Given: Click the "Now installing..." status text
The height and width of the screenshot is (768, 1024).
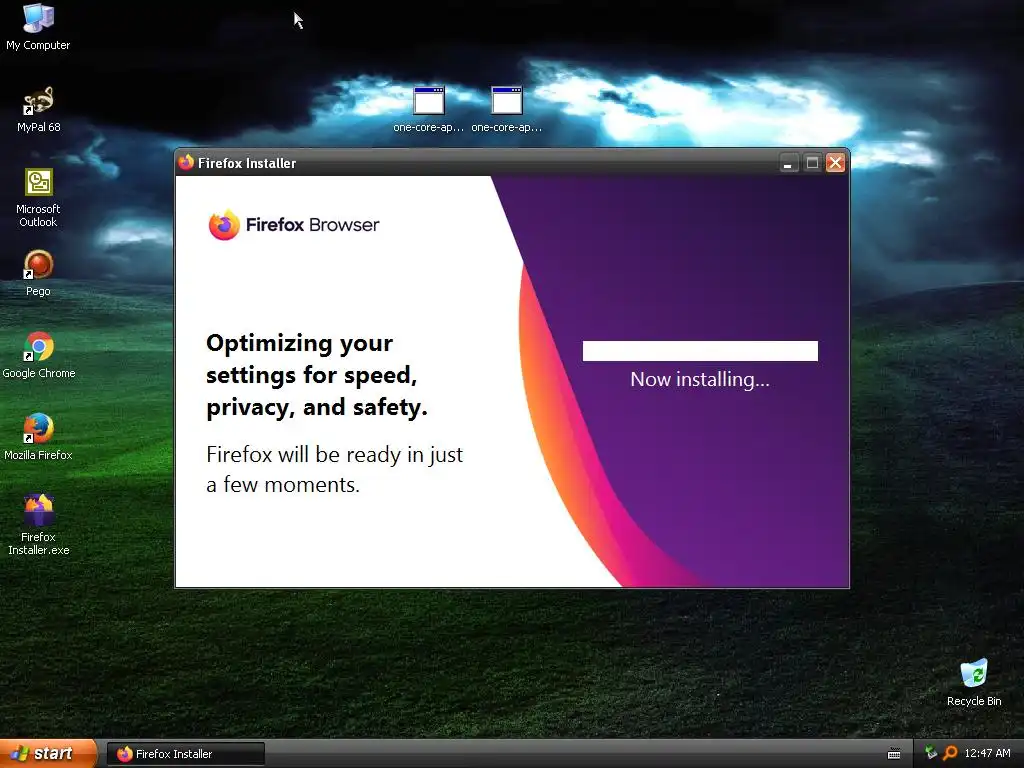Looking at the screenshot, I should click(x=700, y=379).
